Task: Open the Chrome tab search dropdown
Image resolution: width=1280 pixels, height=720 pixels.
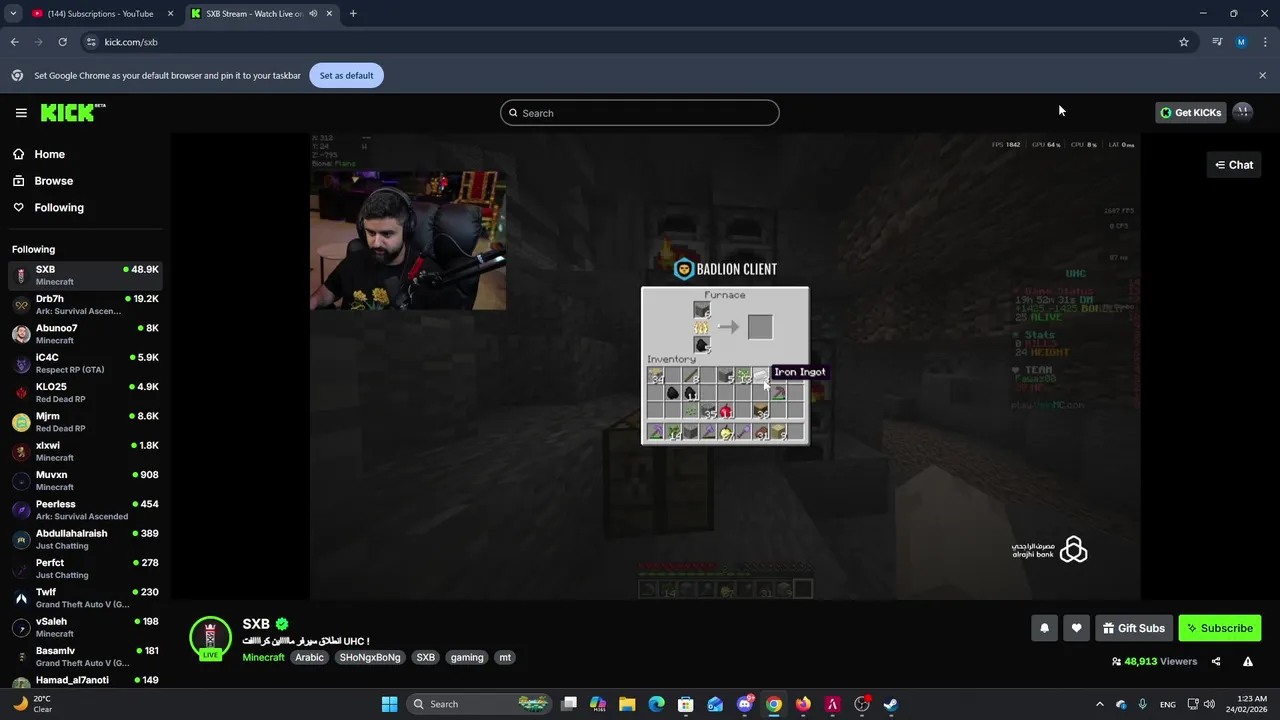Action: pyautogui.click(x=12, y=14)
